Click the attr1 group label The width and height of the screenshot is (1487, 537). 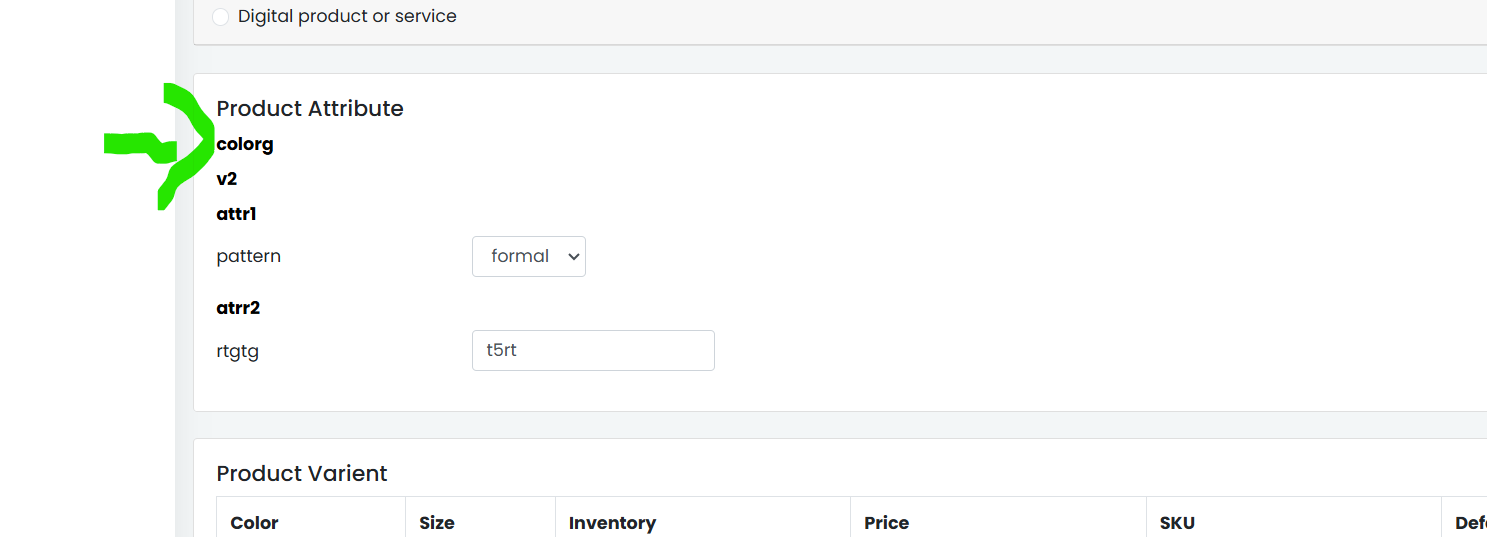tap(237, 213)
